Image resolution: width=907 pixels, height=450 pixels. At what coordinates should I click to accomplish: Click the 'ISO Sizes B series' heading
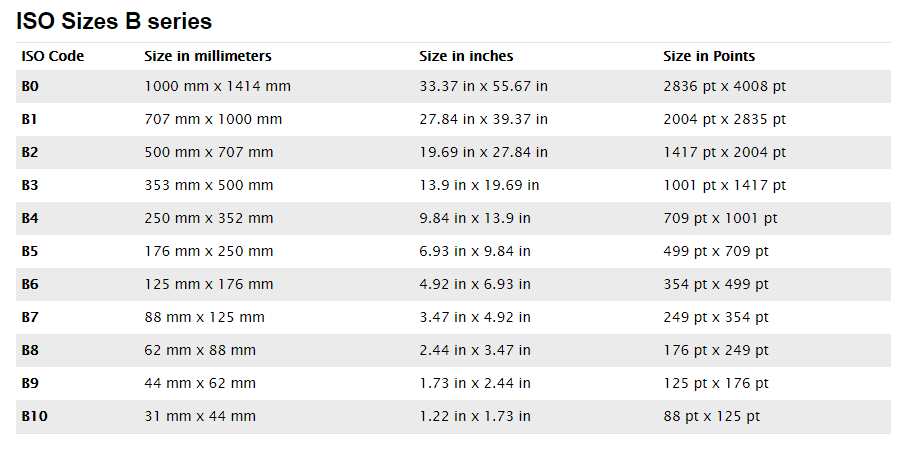tap(114, 21)
